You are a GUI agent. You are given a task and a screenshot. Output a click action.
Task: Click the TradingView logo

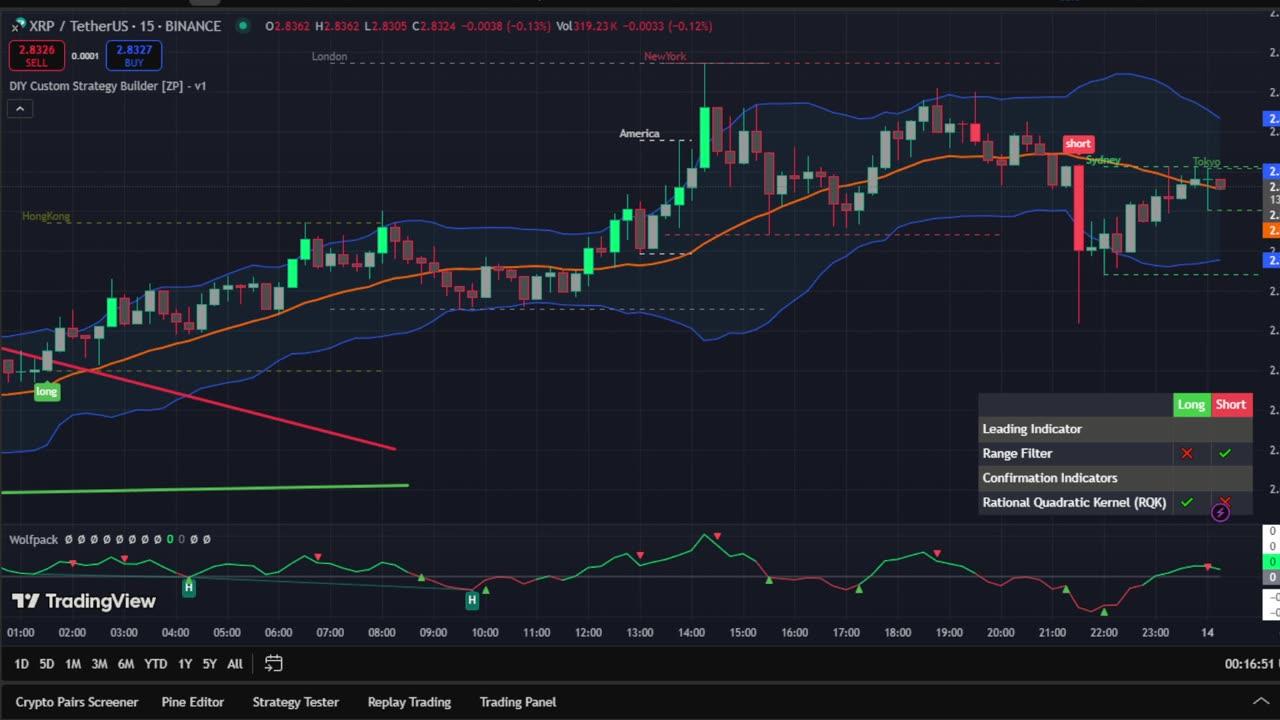click(x=84, y=601)
